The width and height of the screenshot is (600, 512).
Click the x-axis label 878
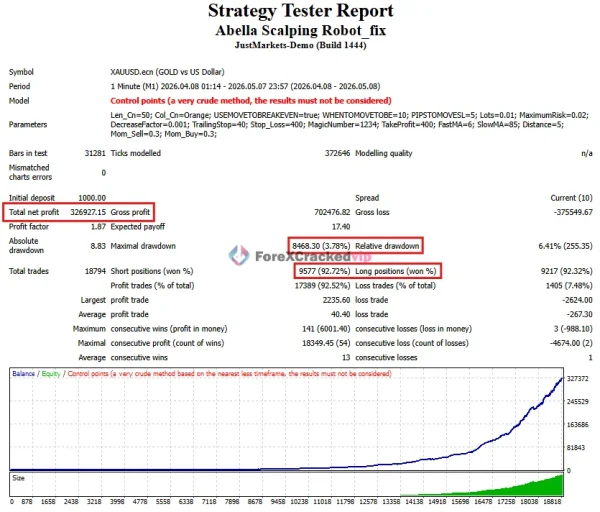27,501
